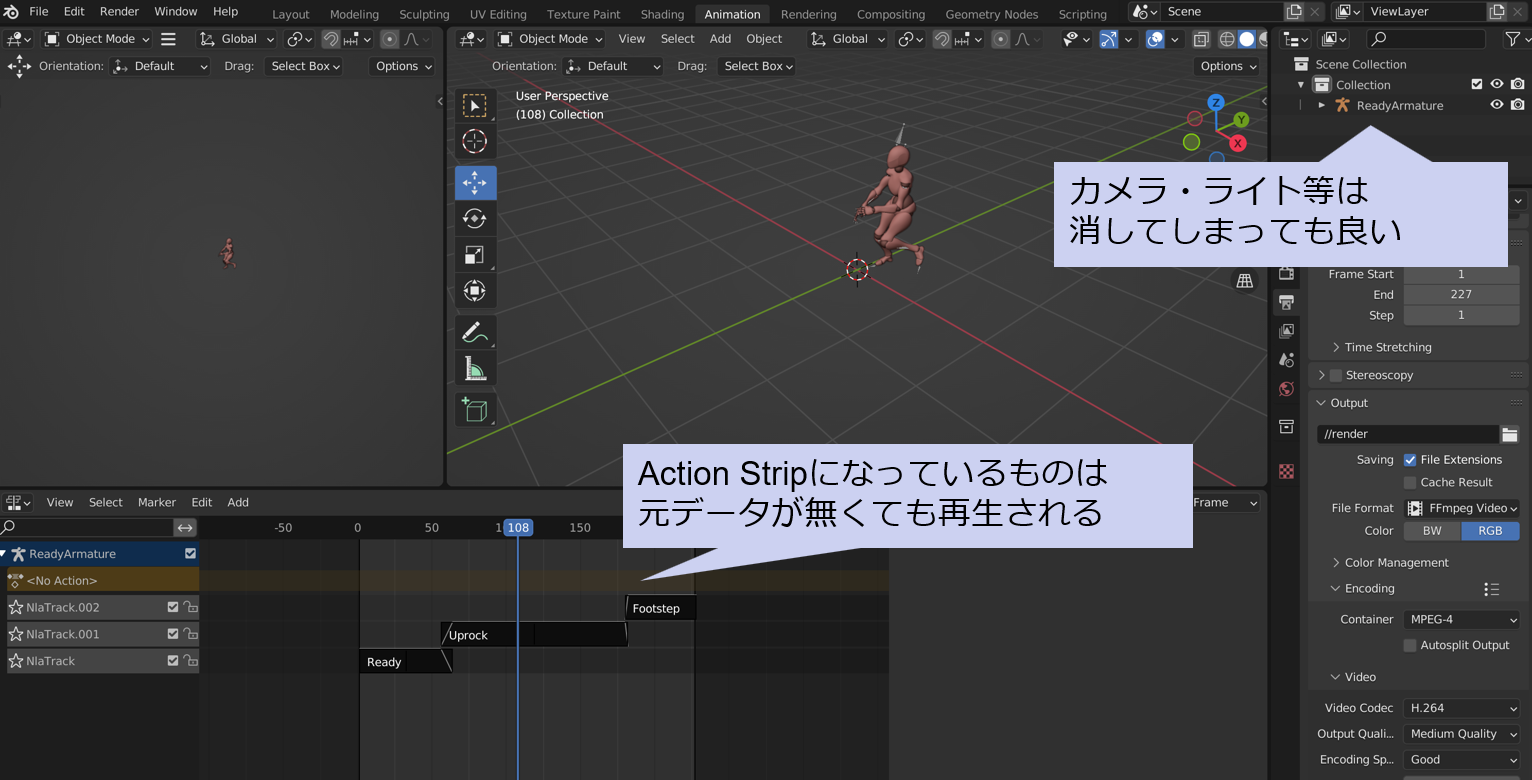The image size is (1532, 780).
Task: Enable the Stereoscopy checkbox
Action: pos(1336,376)
